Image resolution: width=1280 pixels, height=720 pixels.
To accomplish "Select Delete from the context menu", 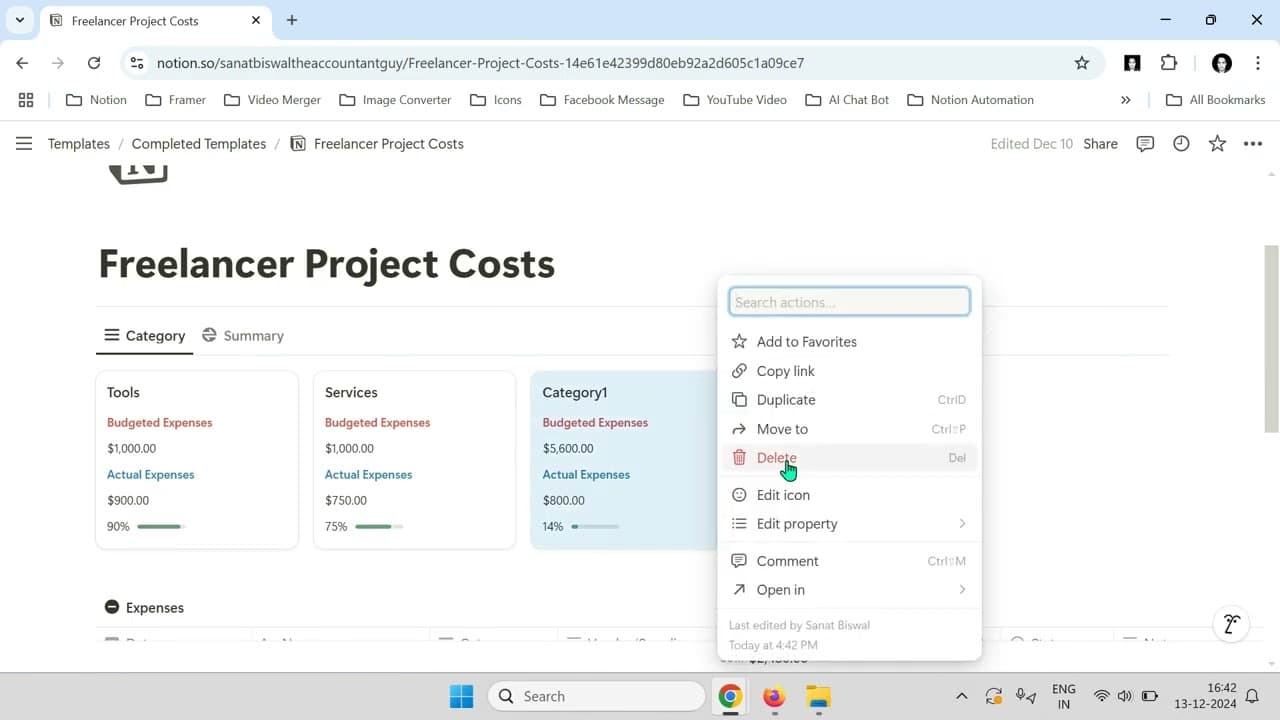I will (x=777, y=458).
